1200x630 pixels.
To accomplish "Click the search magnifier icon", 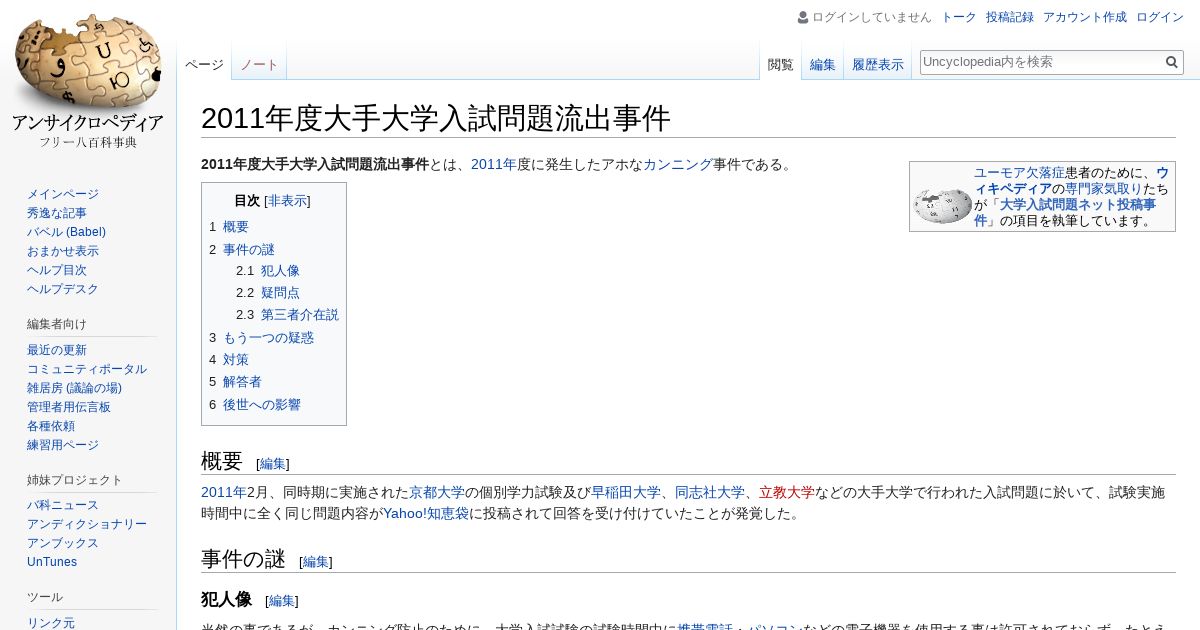I will (1172, 62).
